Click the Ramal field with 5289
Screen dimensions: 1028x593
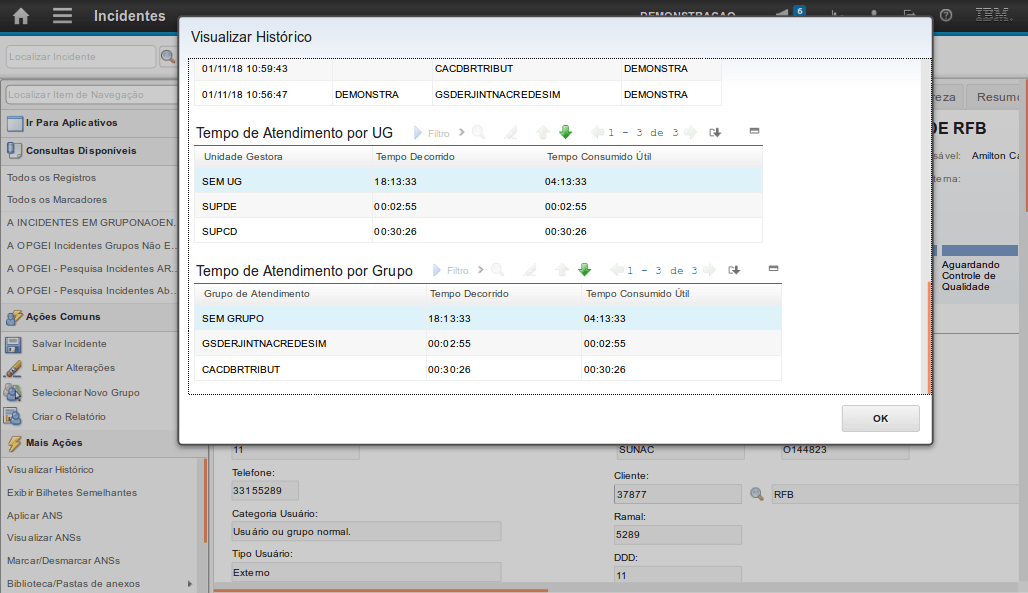click(x=677, y=535)
